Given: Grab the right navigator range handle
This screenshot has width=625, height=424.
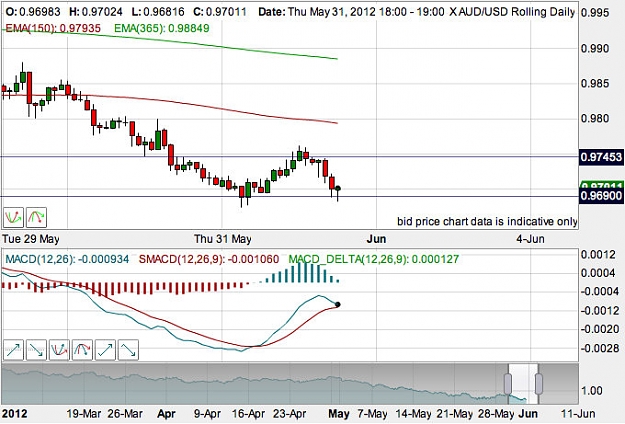Looking at the screenshot, I should point(539,383).
